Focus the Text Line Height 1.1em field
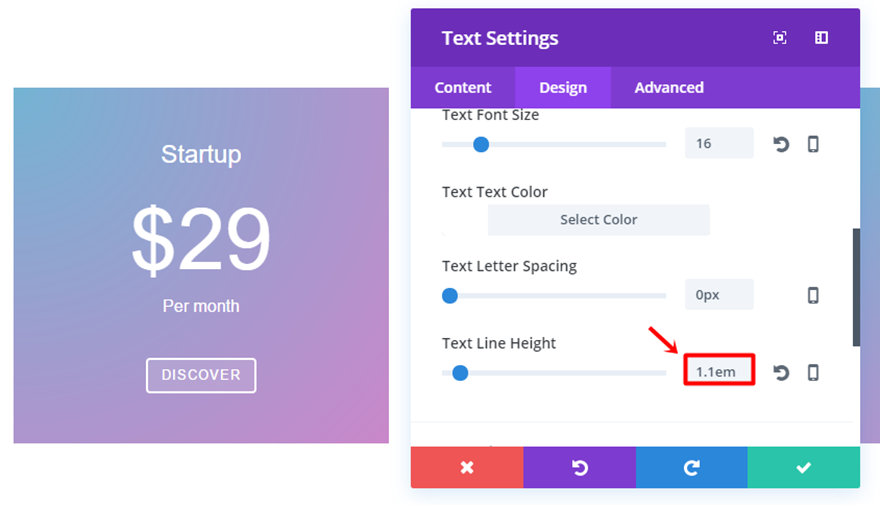The width and height of the screenshot is (880, 505). tap(718, 372)
